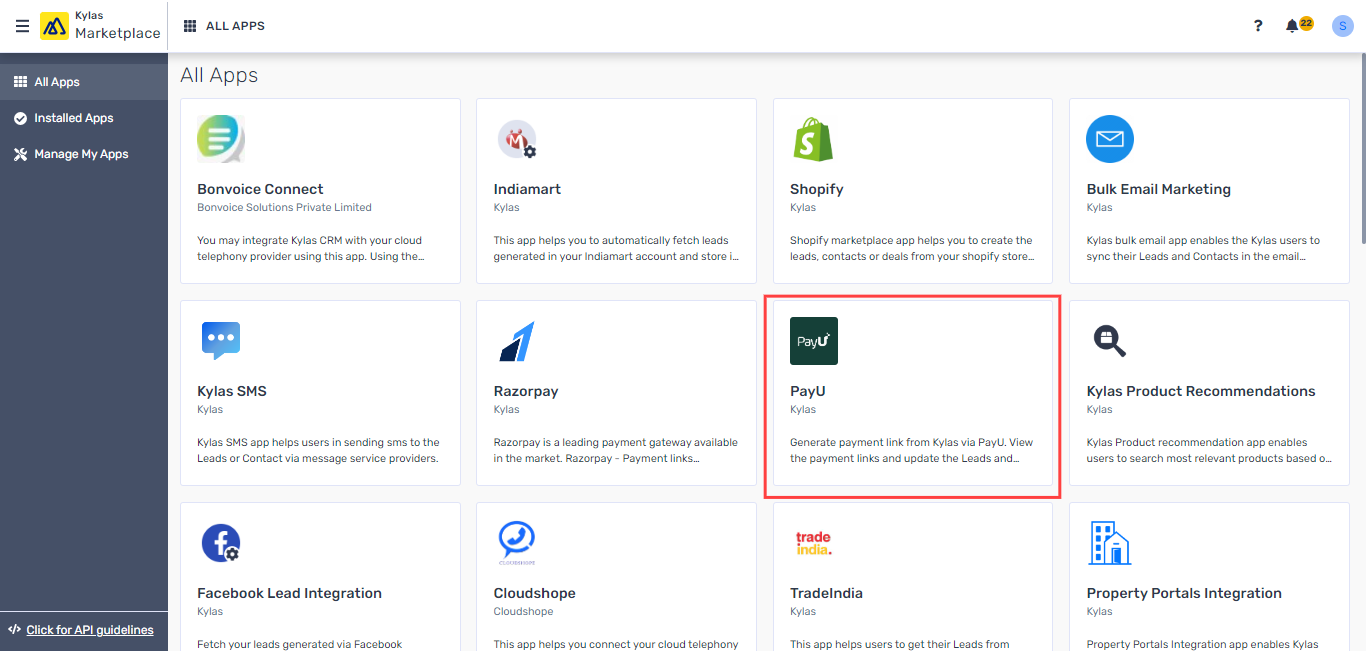Click the API guidelines link

coord(90,630)
